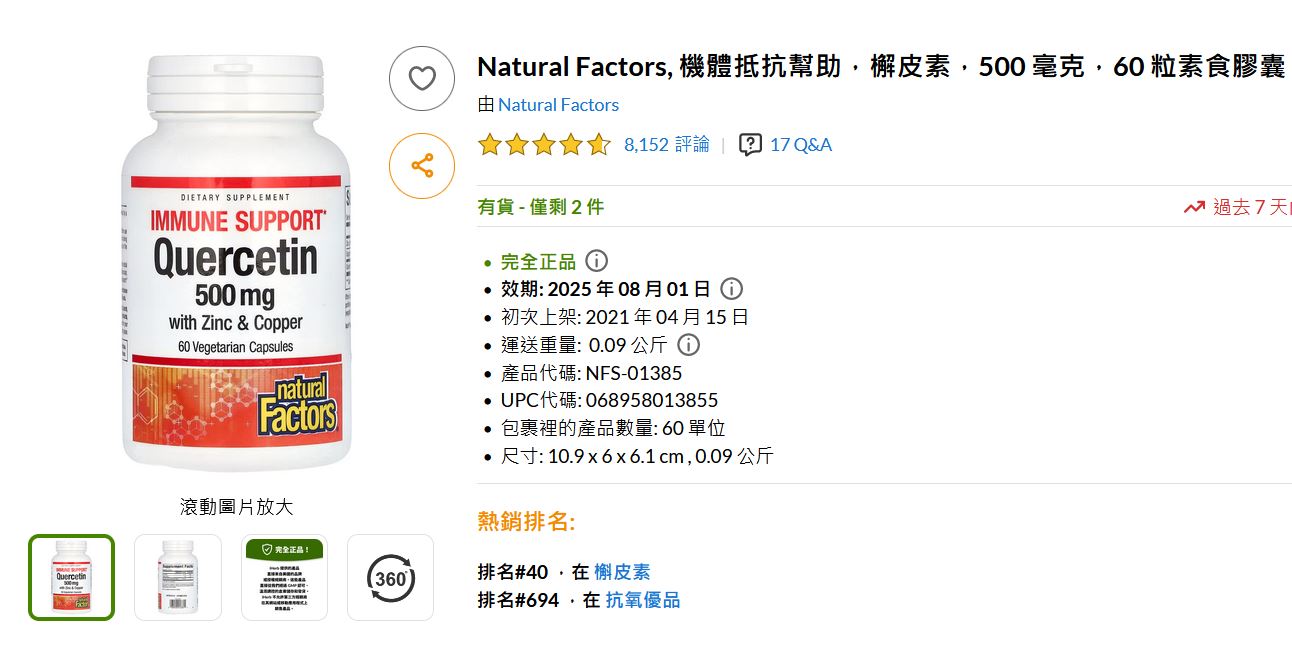Select the green 完全正品 guarantee thumbnail

(x=284, y=577)
